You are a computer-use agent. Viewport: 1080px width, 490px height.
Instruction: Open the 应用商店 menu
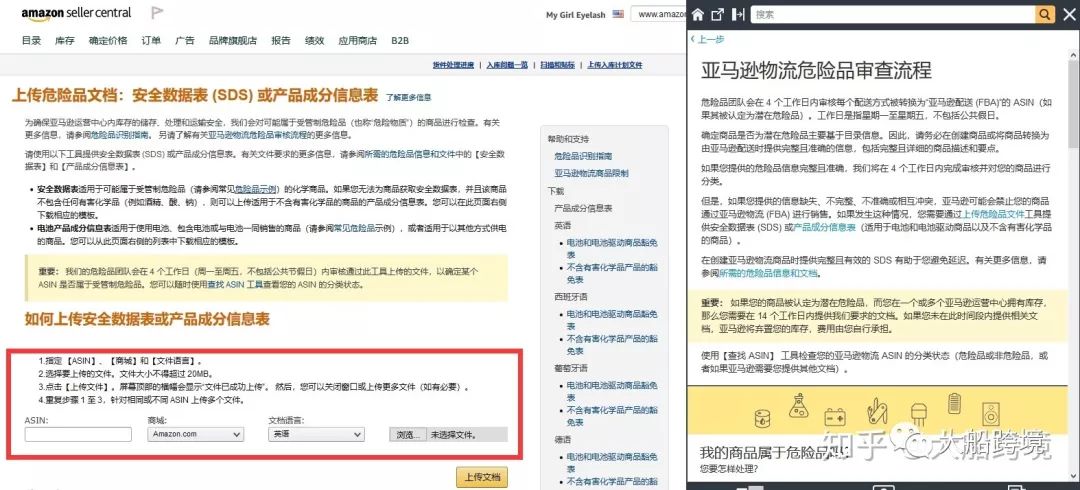click(357, 41)
